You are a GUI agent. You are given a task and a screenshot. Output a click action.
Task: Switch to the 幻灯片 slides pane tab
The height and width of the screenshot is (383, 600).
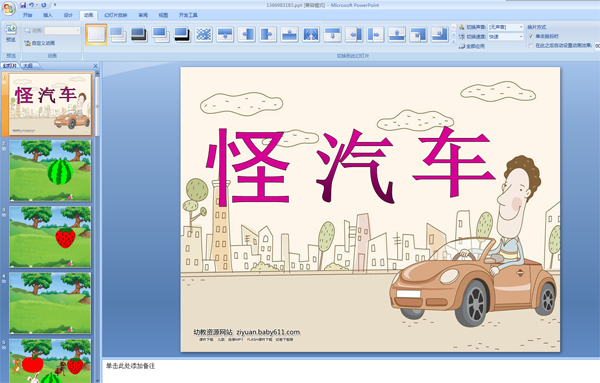(10, 66)
